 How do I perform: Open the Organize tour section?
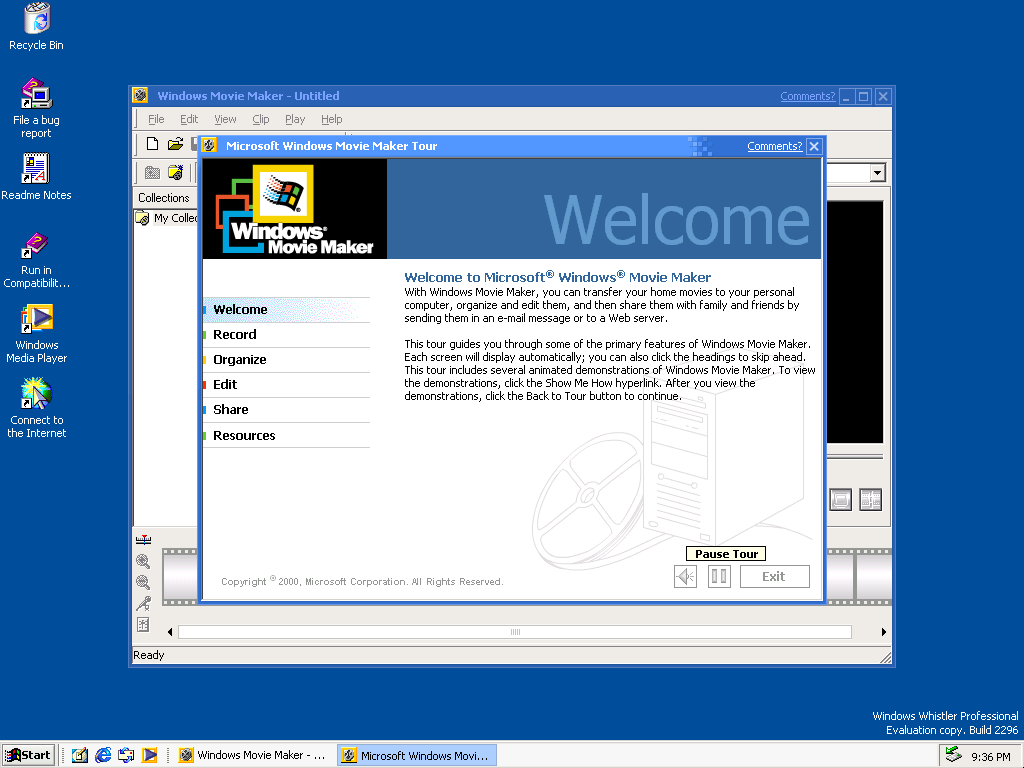click(287, 360)
